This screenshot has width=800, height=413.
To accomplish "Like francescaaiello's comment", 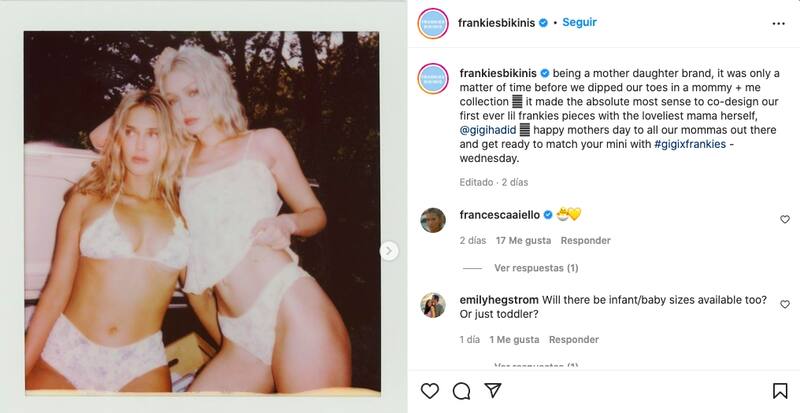I will (784, 219).
